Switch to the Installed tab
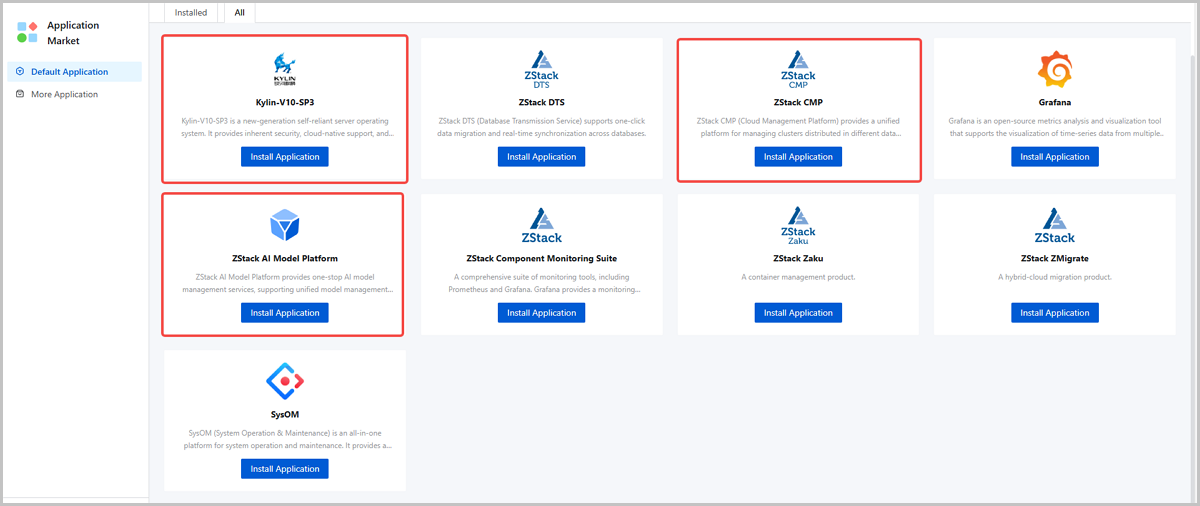Viewport: 1200px width, 506px height. (190, 13)
